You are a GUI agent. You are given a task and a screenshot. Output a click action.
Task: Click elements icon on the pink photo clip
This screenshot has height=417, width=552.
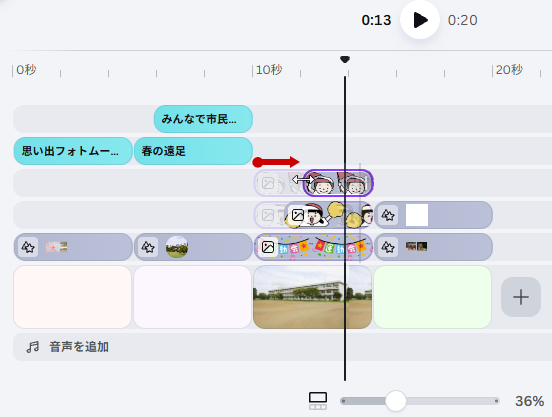pyautogui.click(x=28, y=247)
